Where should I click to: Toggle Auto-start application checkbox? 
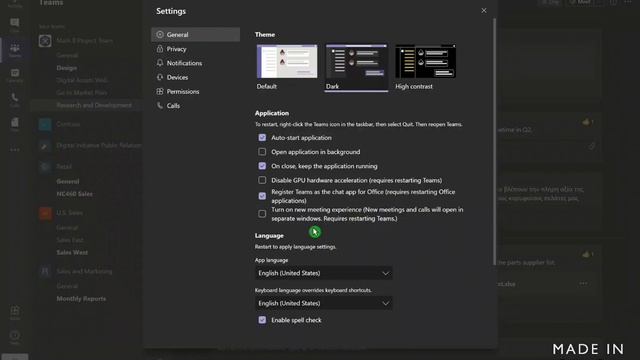262,138
